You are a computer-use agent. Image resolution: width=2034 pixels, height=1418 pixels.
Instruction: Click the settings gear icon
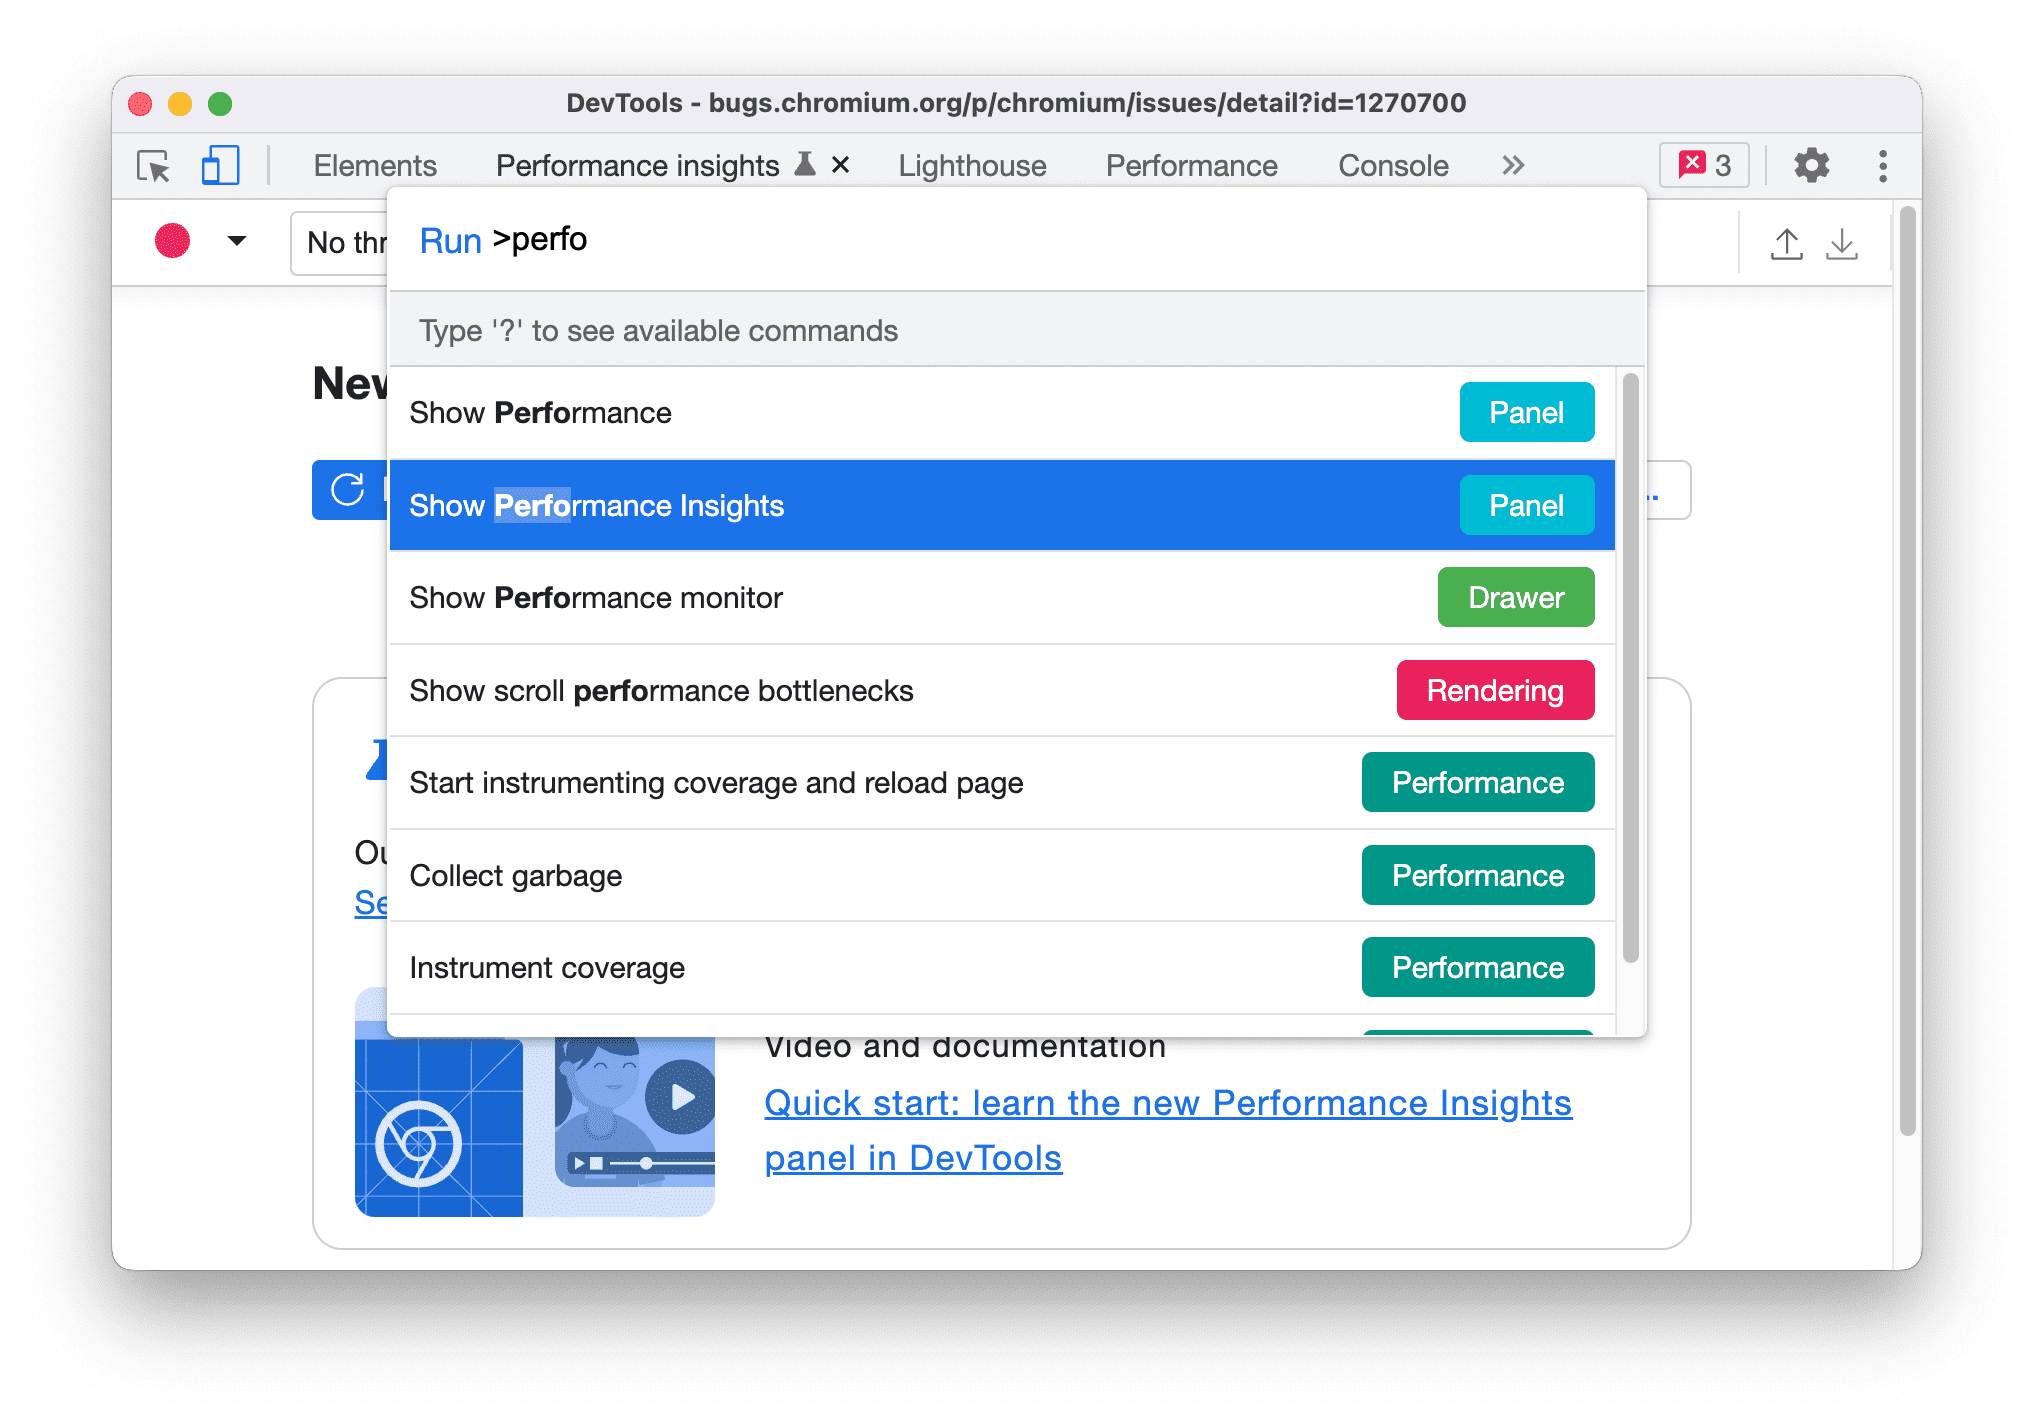1811,167
